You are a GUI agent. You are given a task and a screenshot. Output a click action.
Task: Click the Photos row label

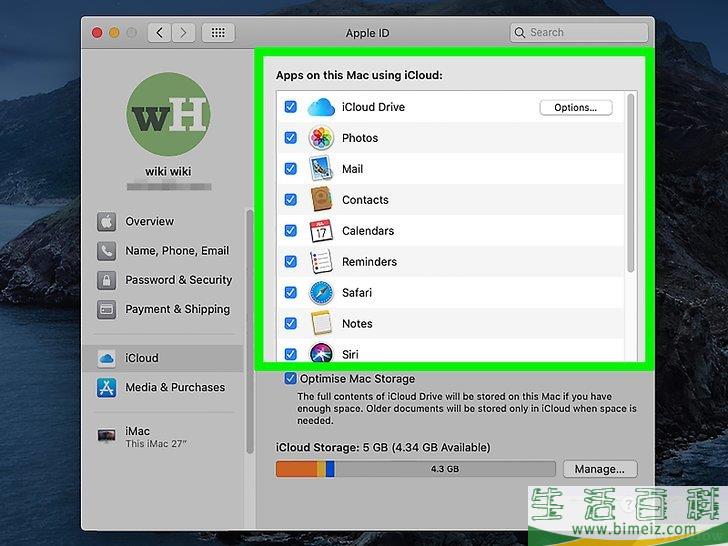click(360, 138)
